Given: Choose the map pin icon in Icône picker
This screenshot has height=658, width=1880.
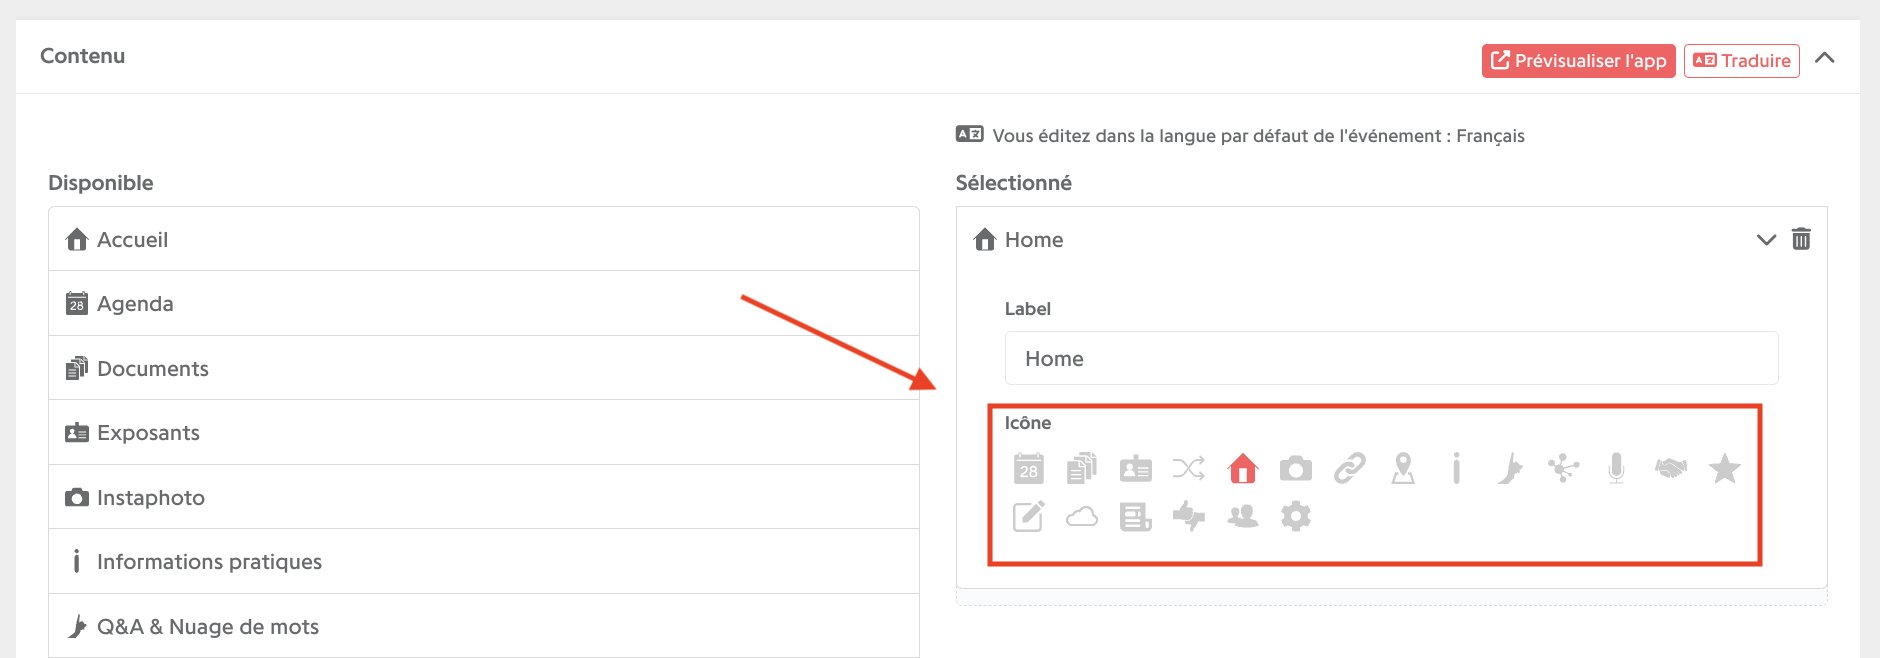Looking at the screenshot, I should [x=1403, y=468].
